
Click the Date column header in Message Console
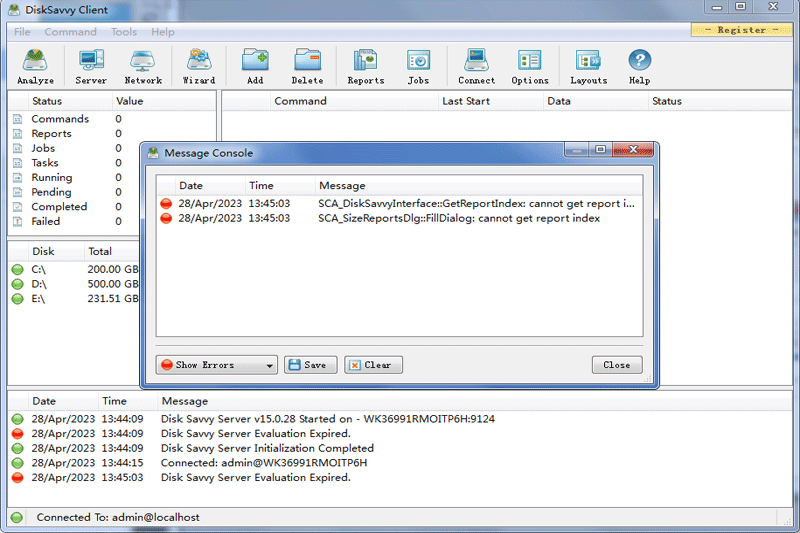210,186
